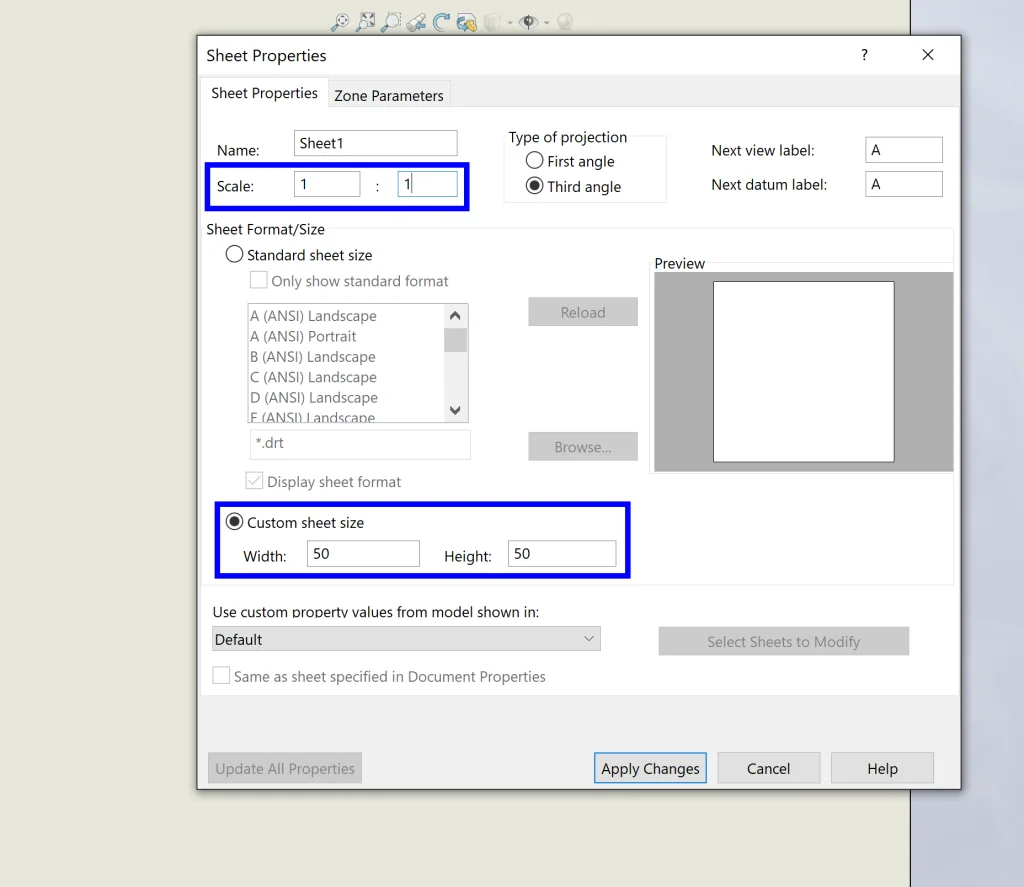Select B (ANSI) Landscape in list

(313, 357)
